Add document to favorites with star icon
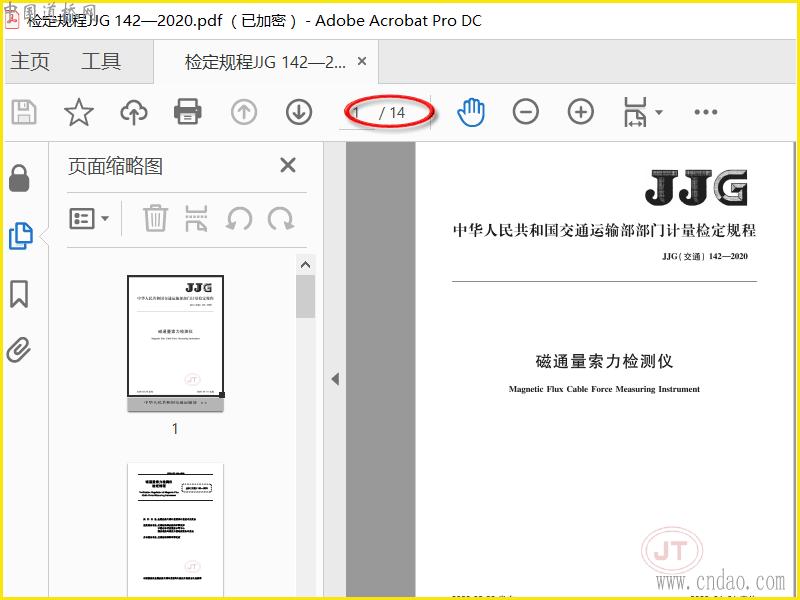 click(x=79, y=112)
